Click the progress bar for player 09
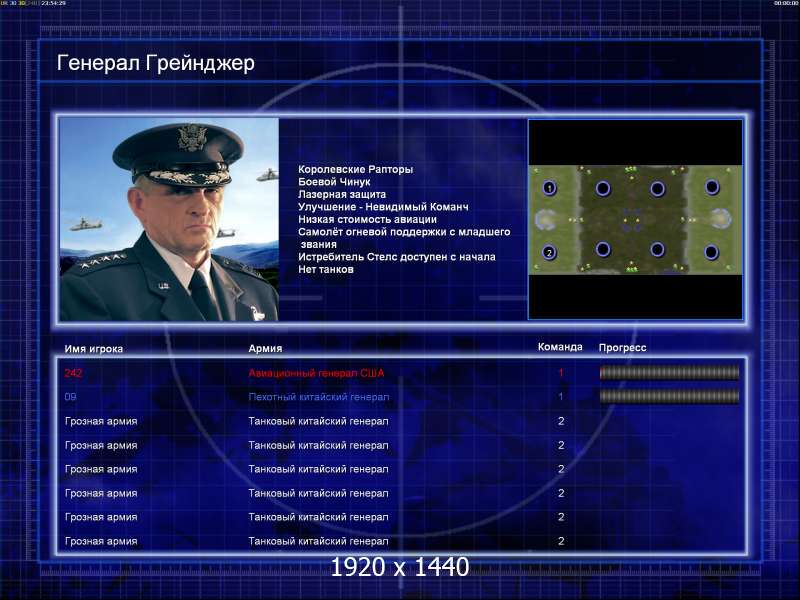The image size is (800, 600). point(669,396)
